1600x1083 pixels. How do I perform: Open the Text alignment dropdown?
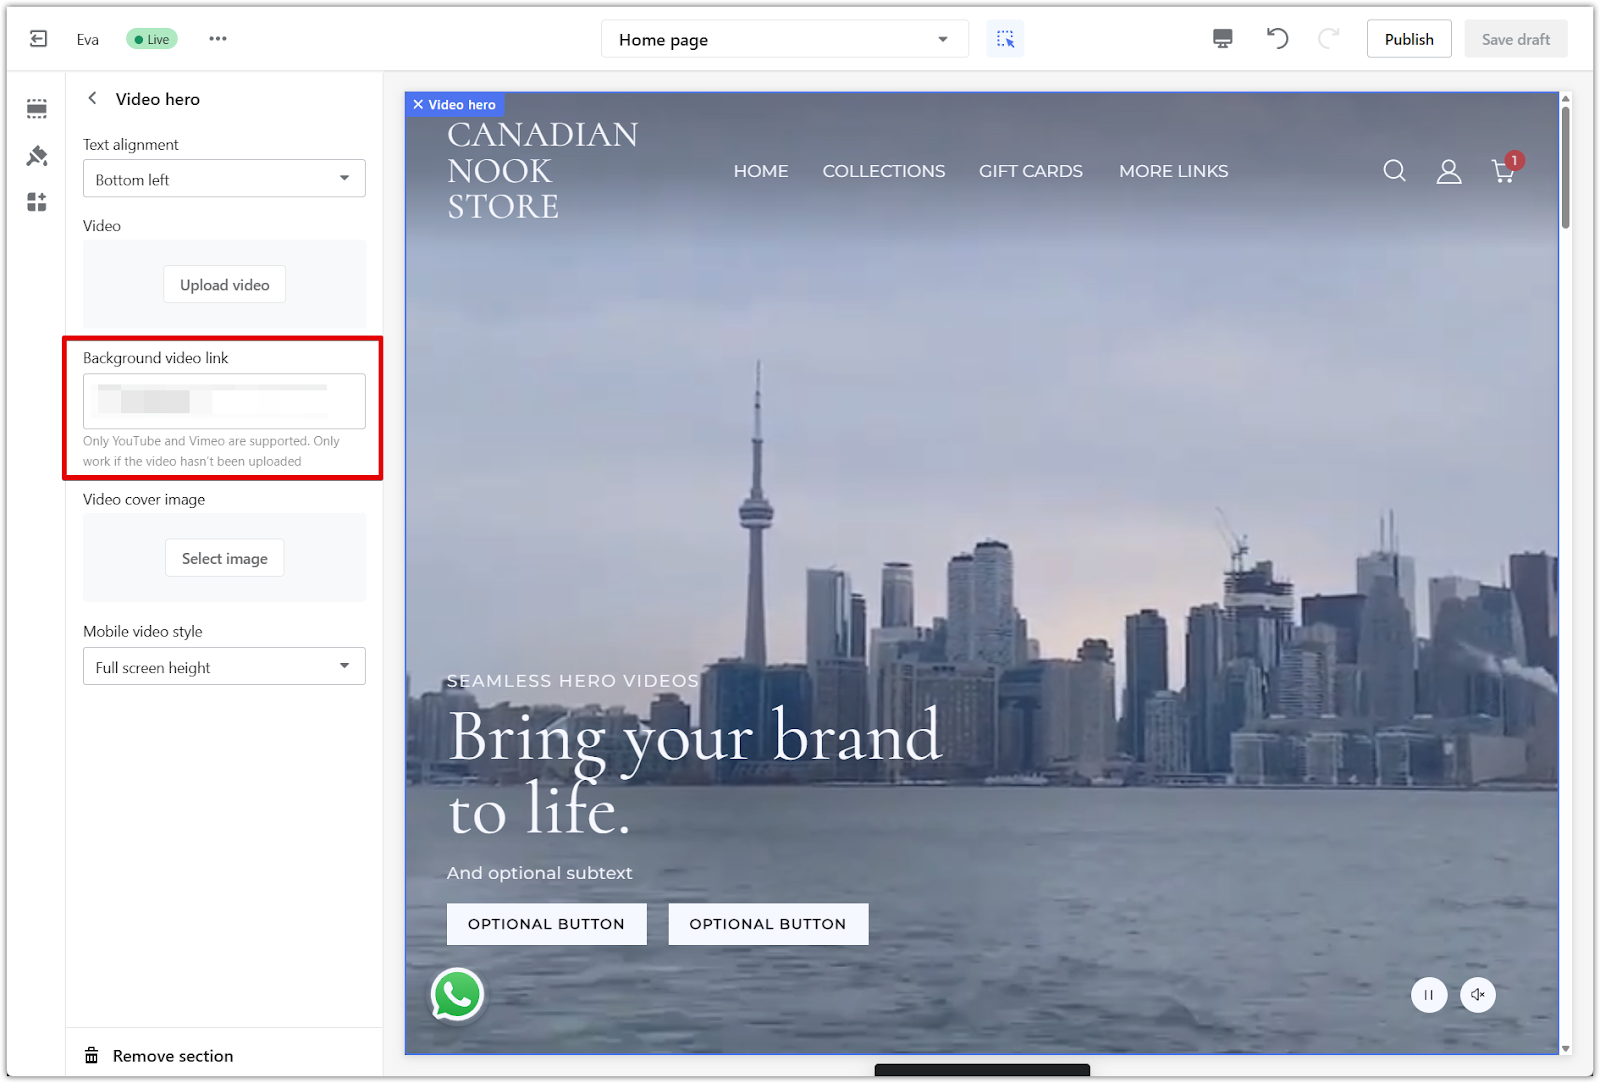point(224,179)
